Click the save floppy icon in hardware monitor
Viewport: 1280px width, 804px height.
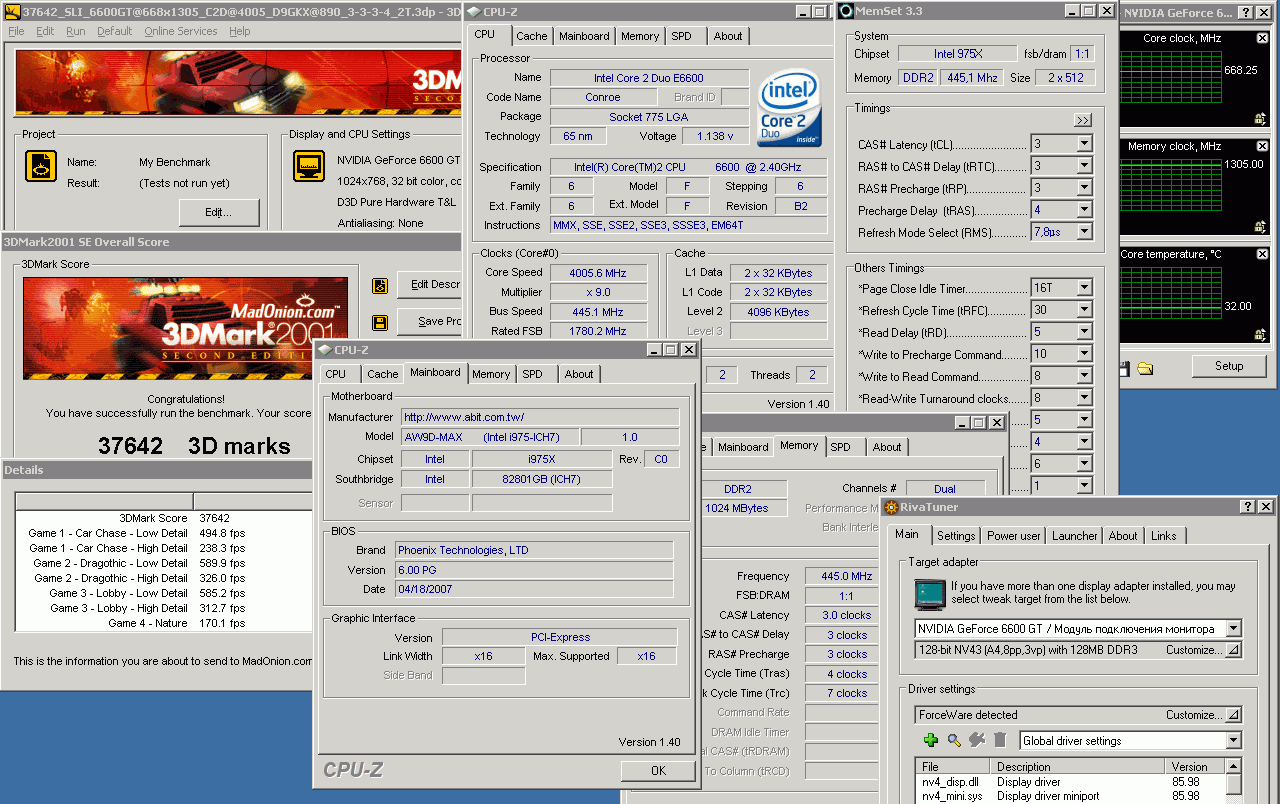pyautogui.click(x=1124, y=368)
